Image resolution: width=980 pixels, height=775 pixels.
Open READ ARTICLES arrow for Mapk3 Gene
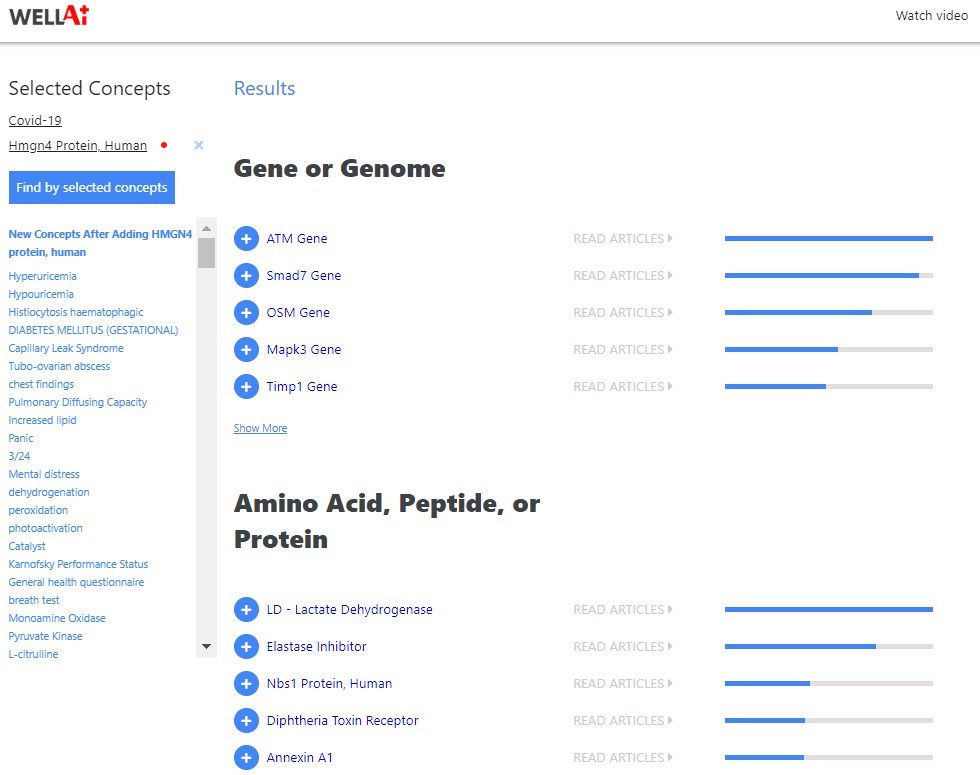pos(622,350)
